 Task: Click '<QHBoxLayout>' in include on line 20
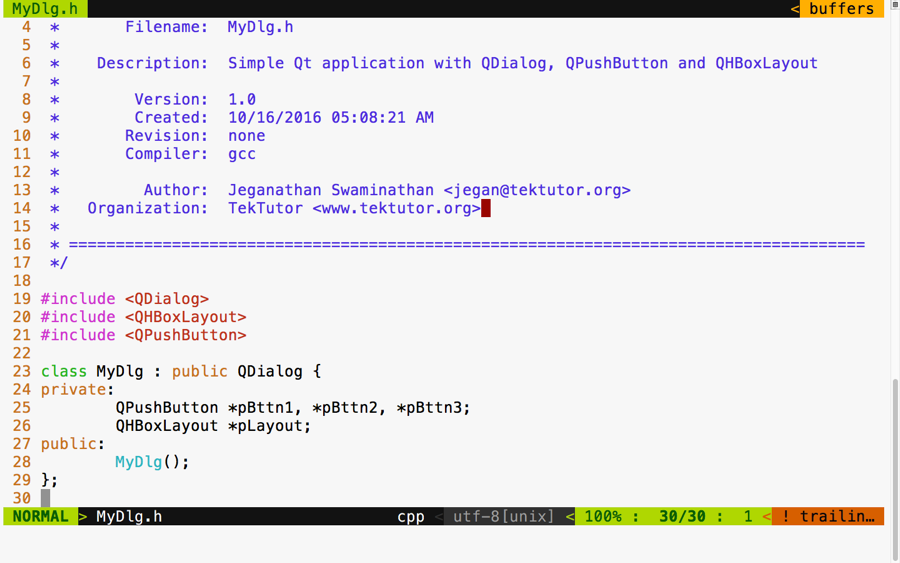185,317
